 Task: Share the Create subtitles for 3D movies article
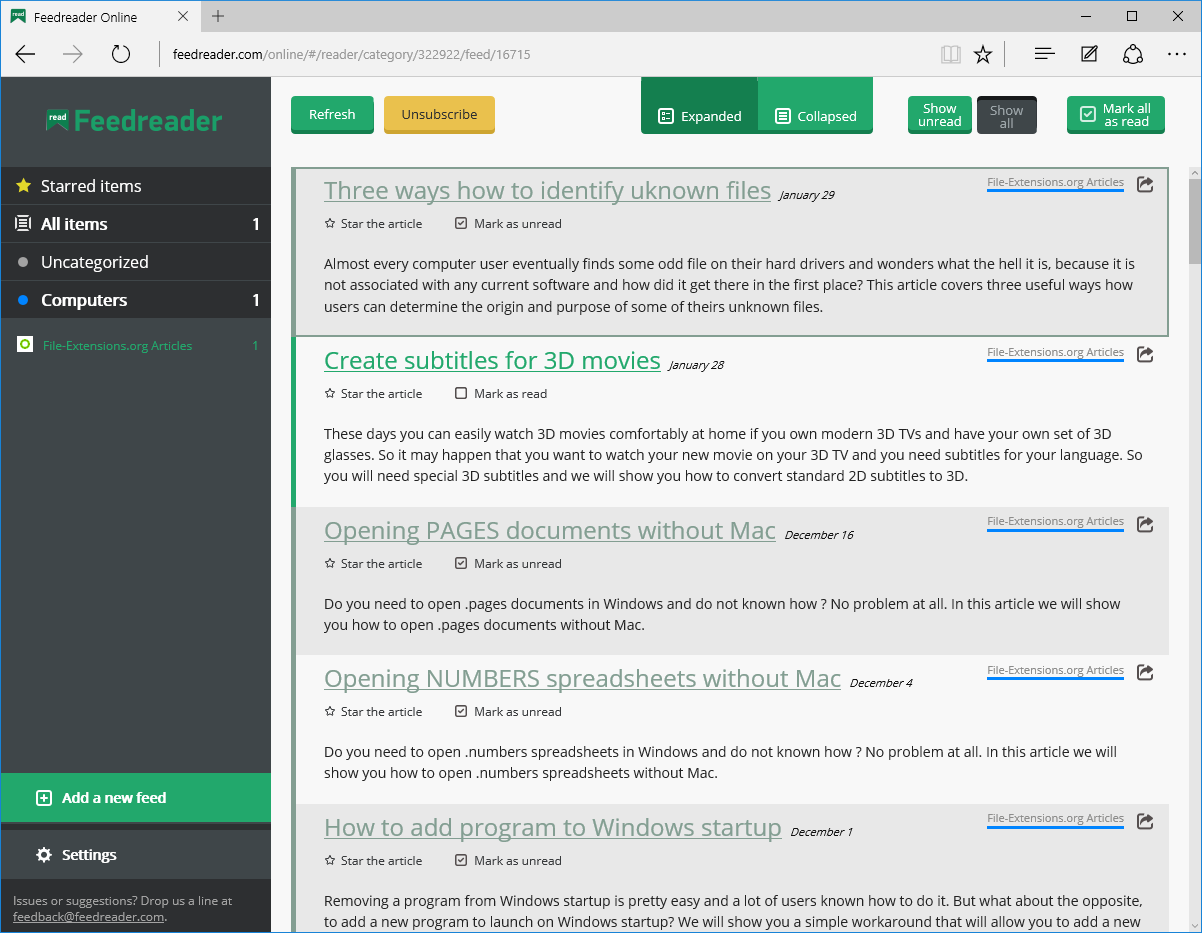tap(1144, 354)
